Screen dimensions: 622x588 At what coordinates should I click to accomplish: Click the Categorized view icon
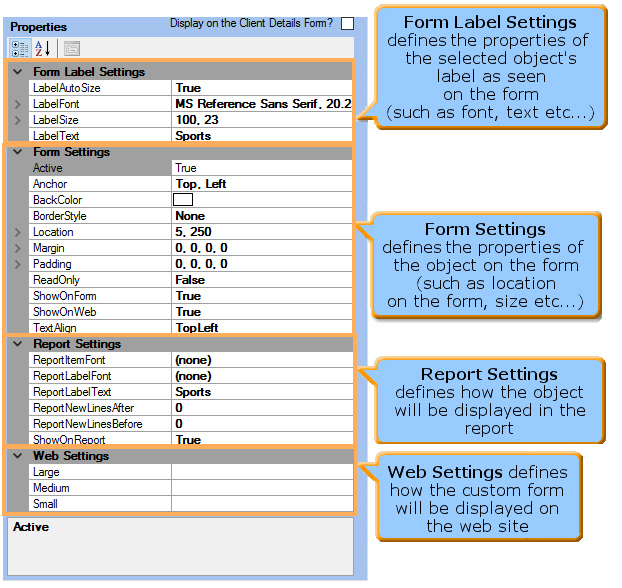click(19, 47)
